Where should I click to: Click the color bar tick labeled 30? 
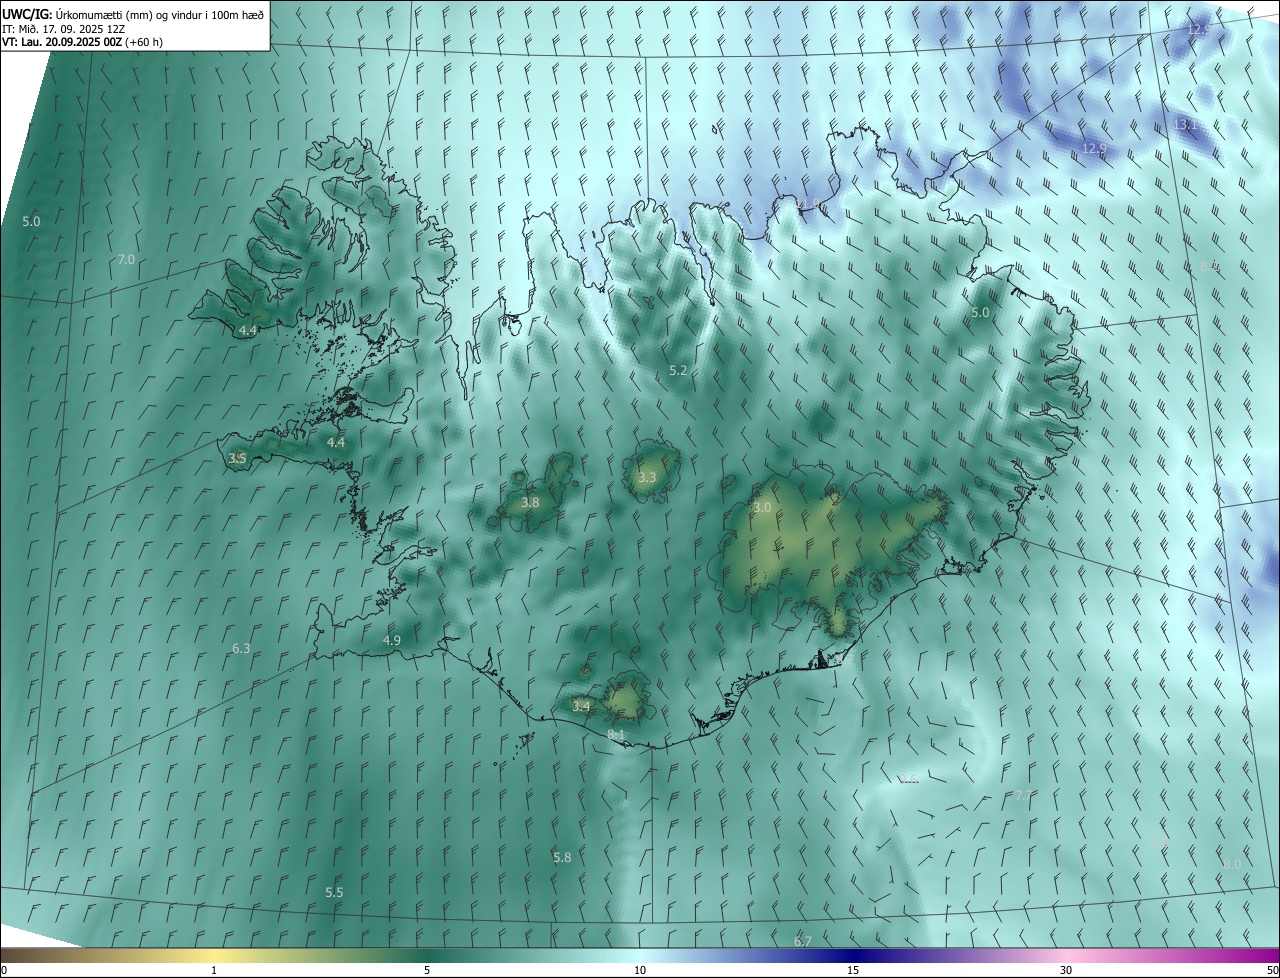[1066, 970]
